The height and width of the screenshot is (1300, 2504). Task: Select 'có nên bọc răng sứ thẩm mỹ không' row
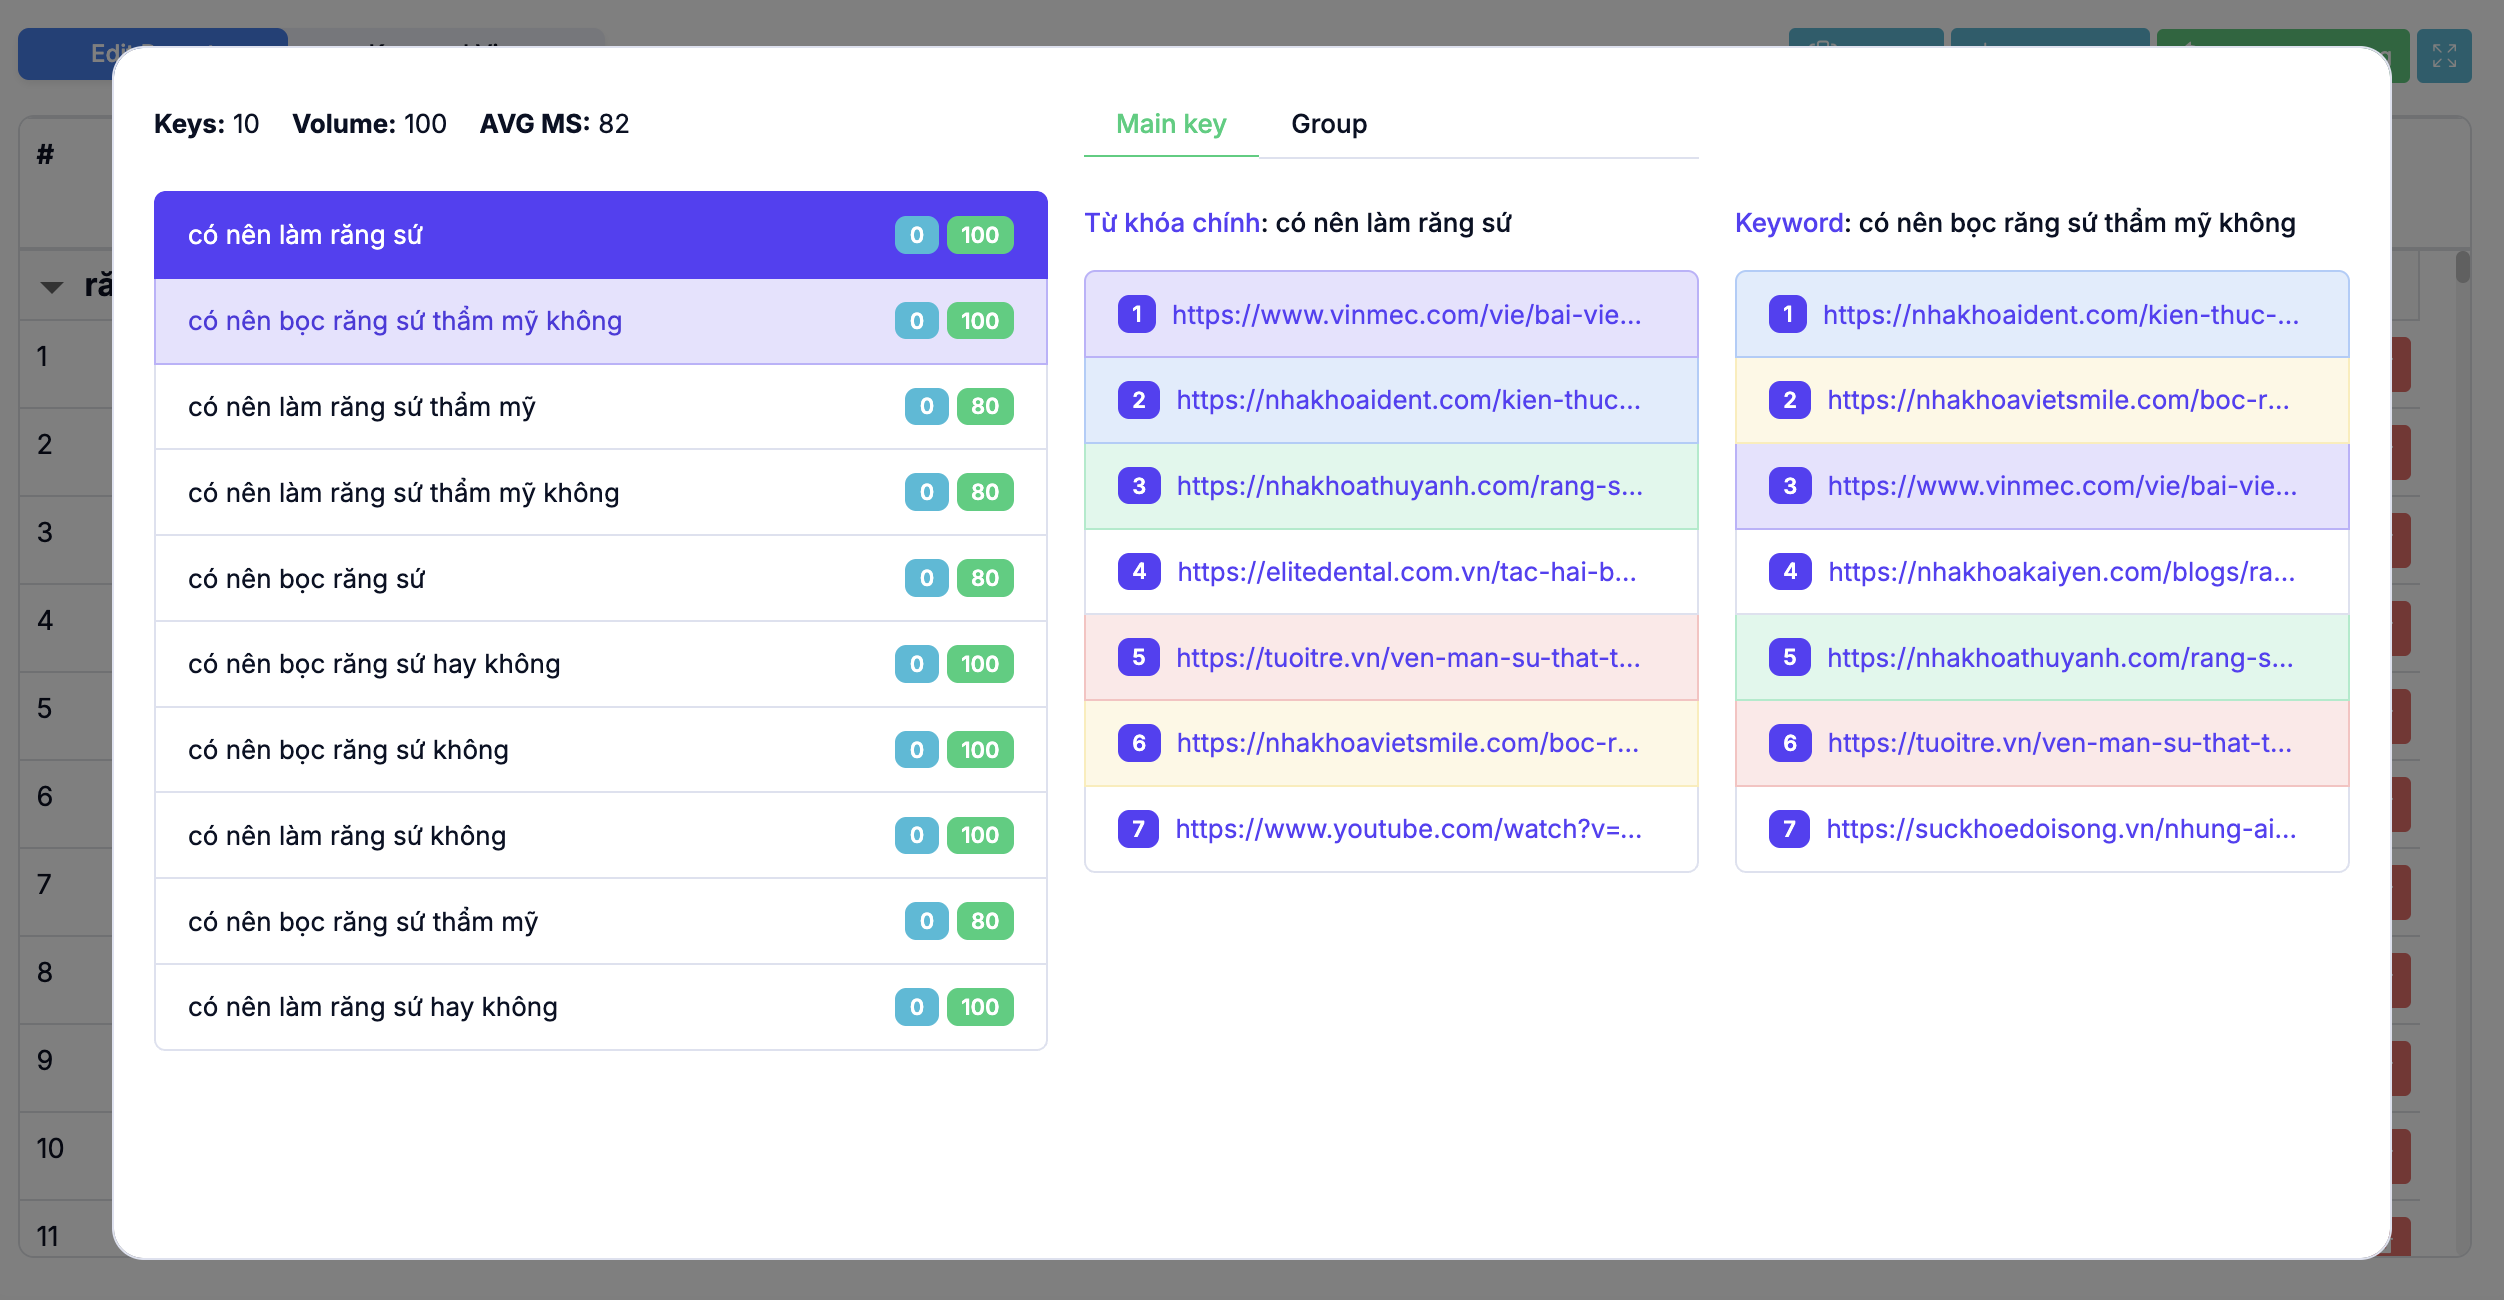point(600,321)
